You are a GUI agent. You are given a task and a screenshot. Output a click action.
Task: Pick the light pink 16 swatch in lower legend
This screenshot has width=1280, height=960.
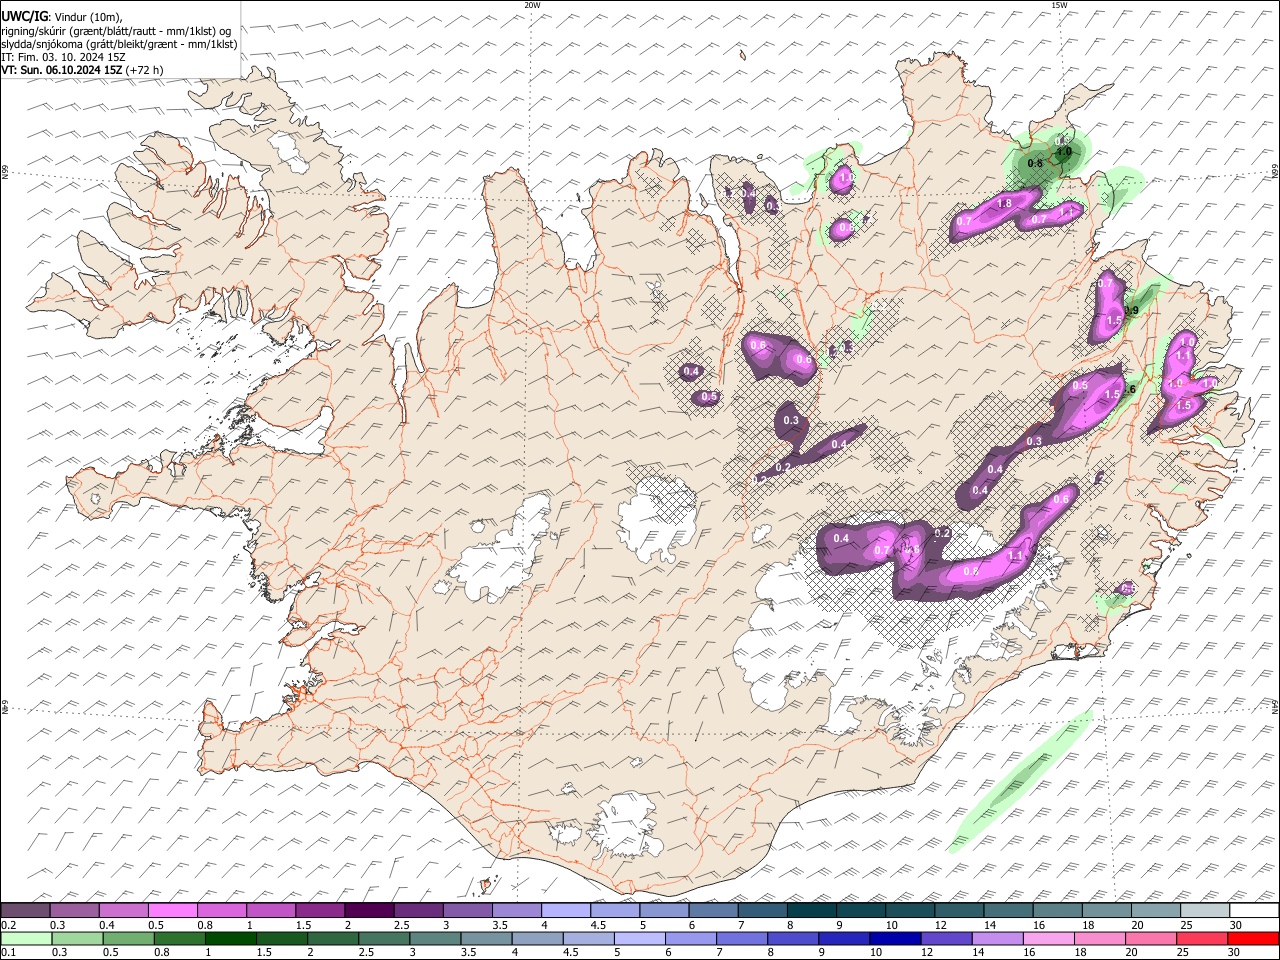(x=1049, y=938)
